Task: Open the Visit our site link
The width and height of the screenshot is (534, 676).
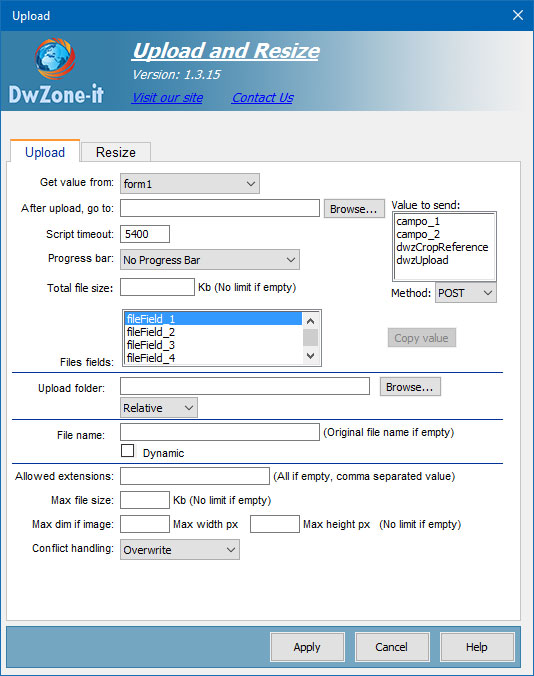Action: click(168, 98)
